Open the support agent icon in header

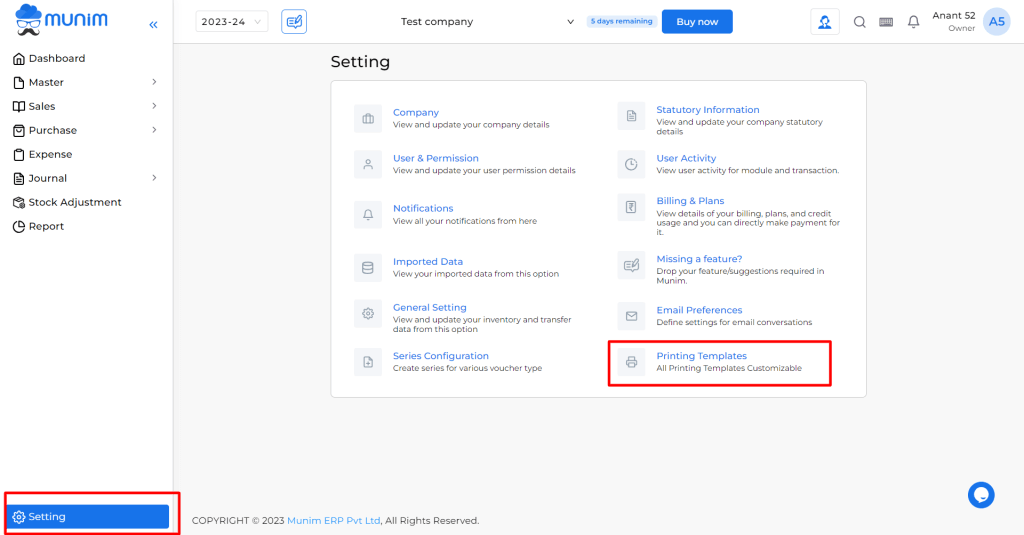(x=825, y=22)
